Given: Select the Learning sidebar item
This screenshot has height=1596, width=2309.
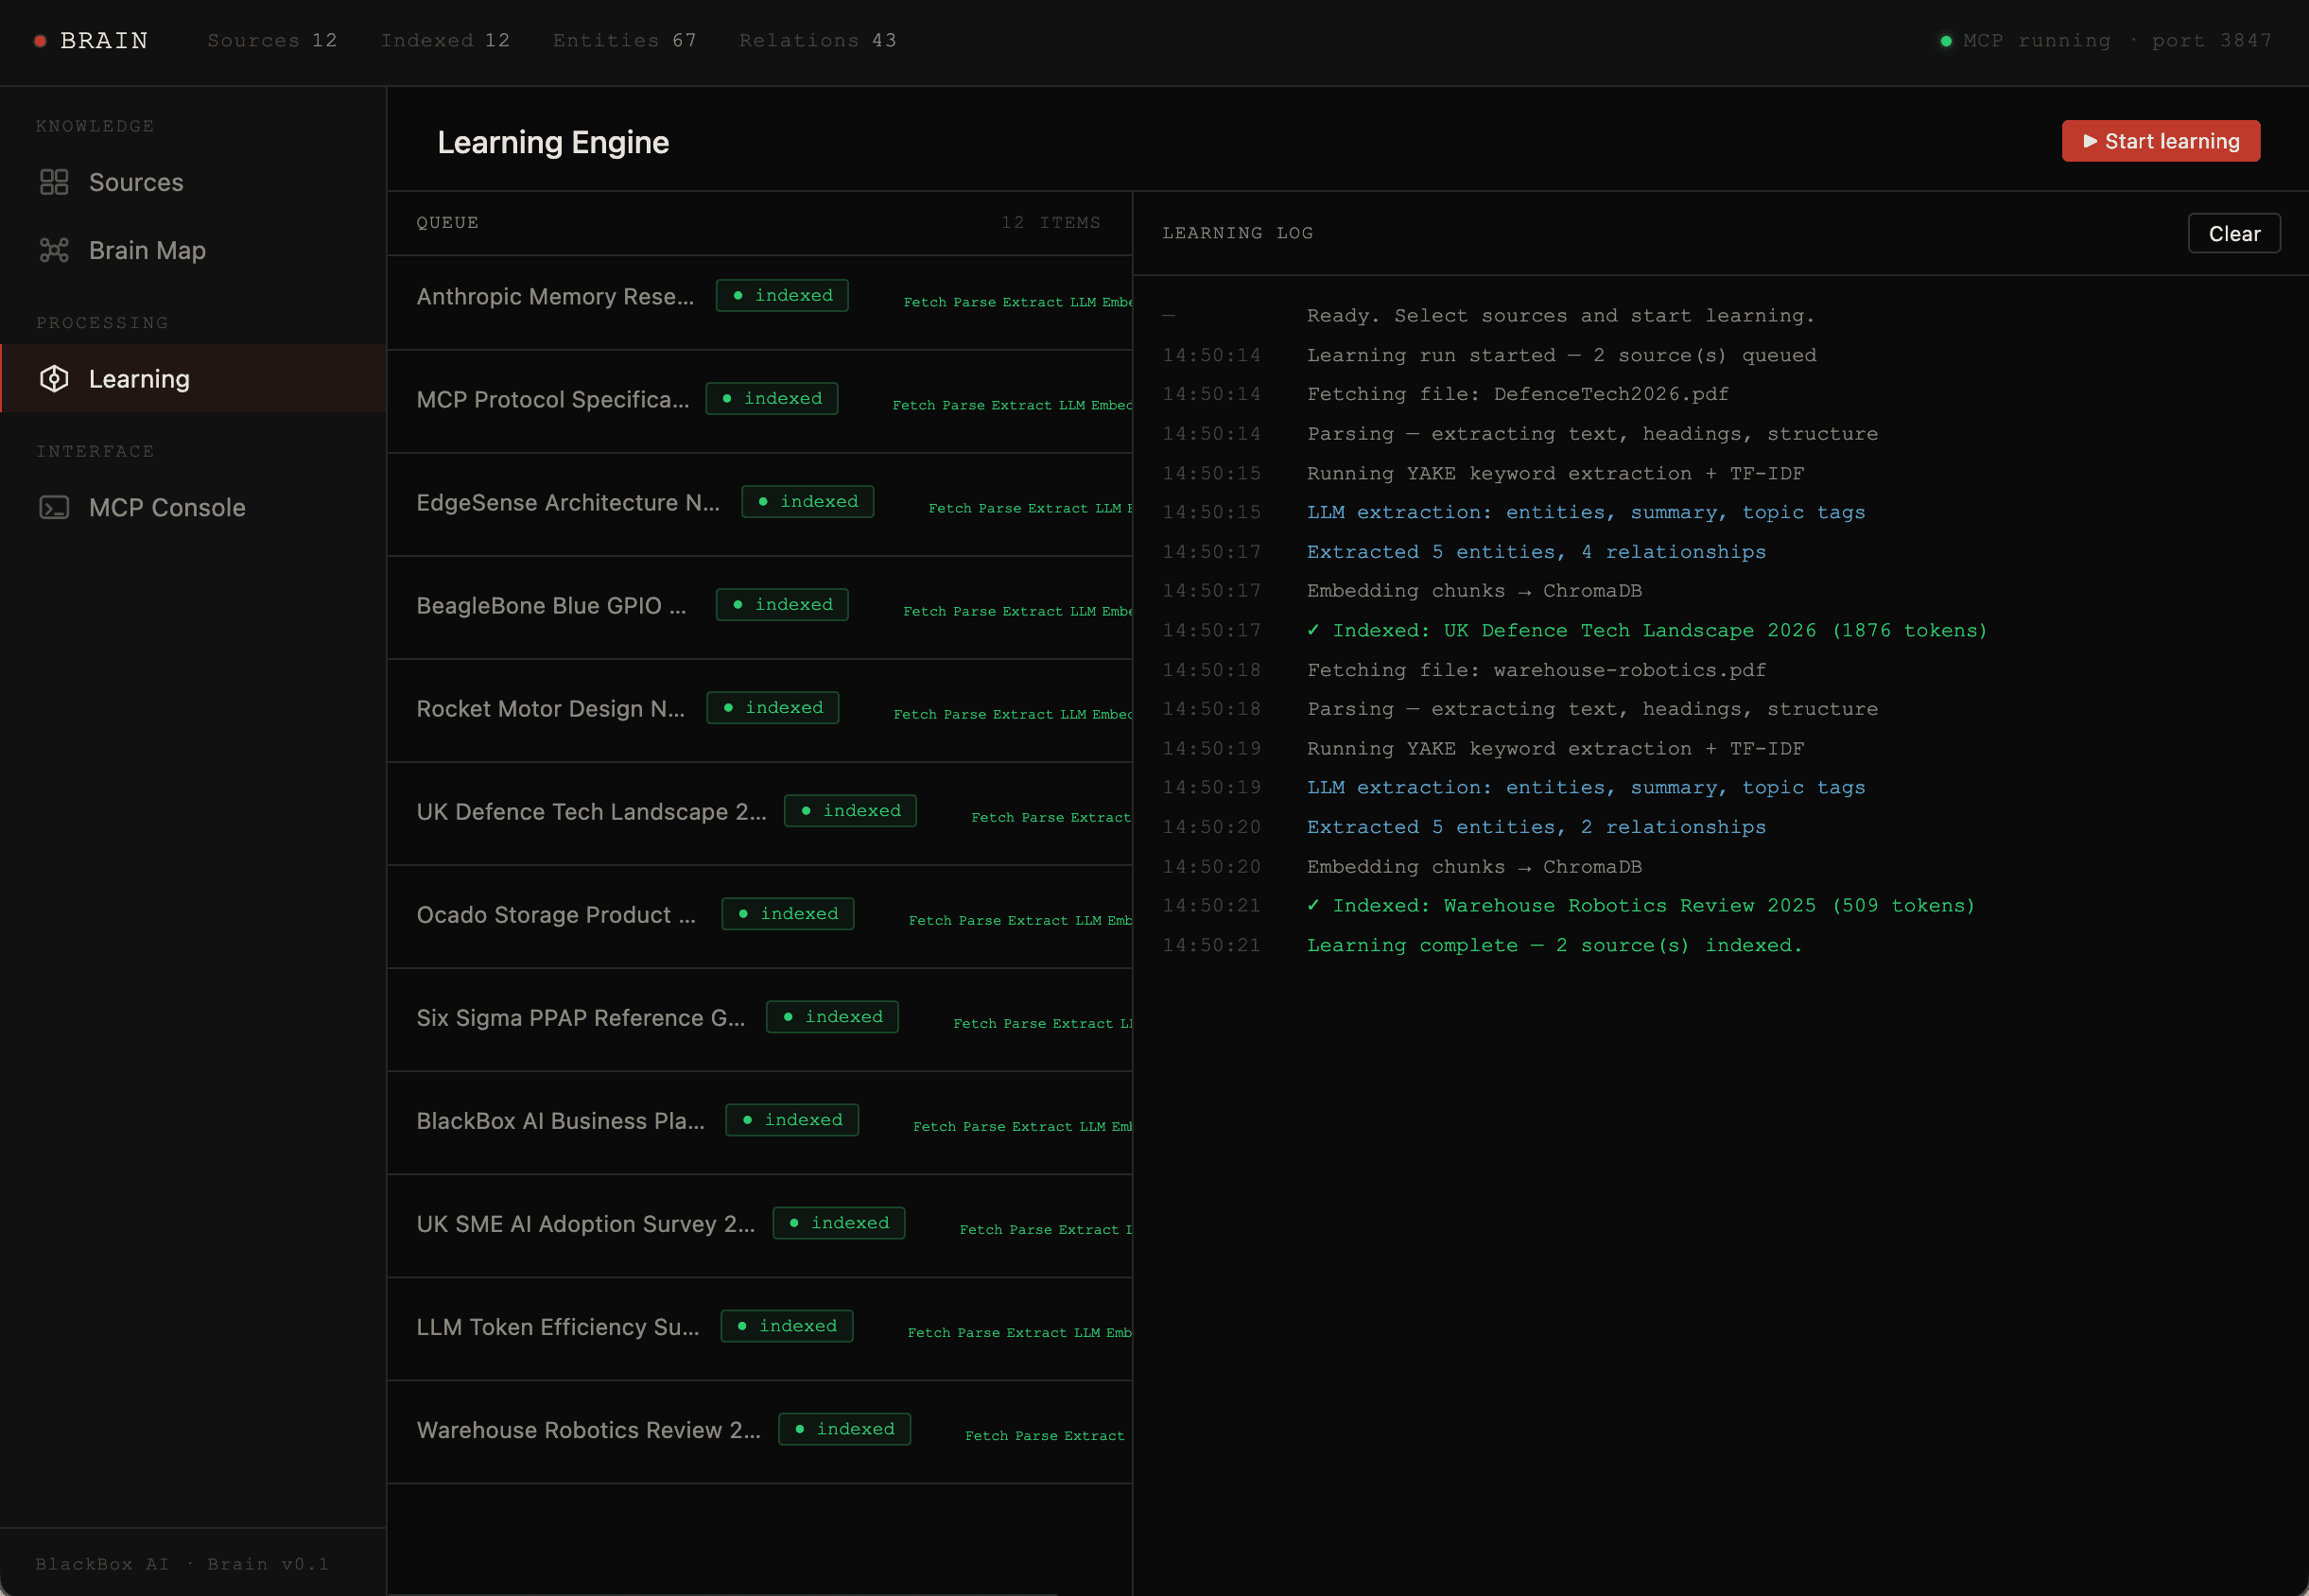Looking at the screenshot, I should (x=193, y=379).
